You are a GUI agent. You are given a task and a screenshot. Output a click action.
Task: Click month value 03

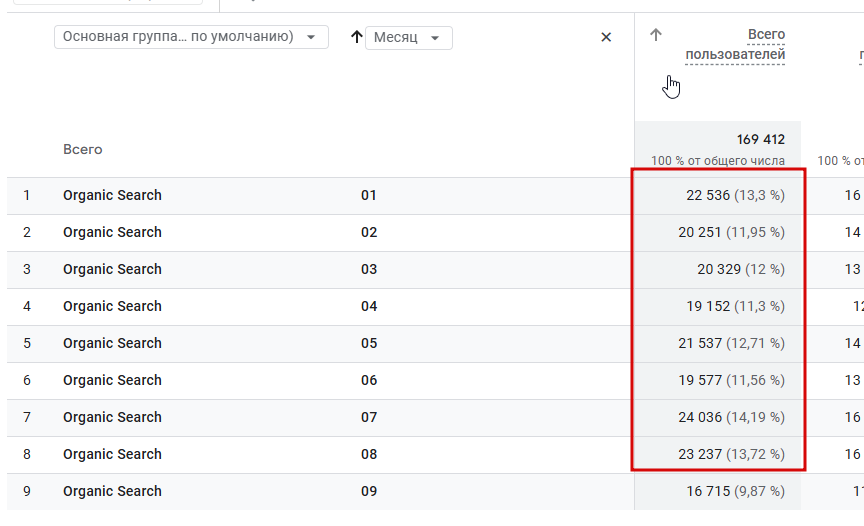369,269
